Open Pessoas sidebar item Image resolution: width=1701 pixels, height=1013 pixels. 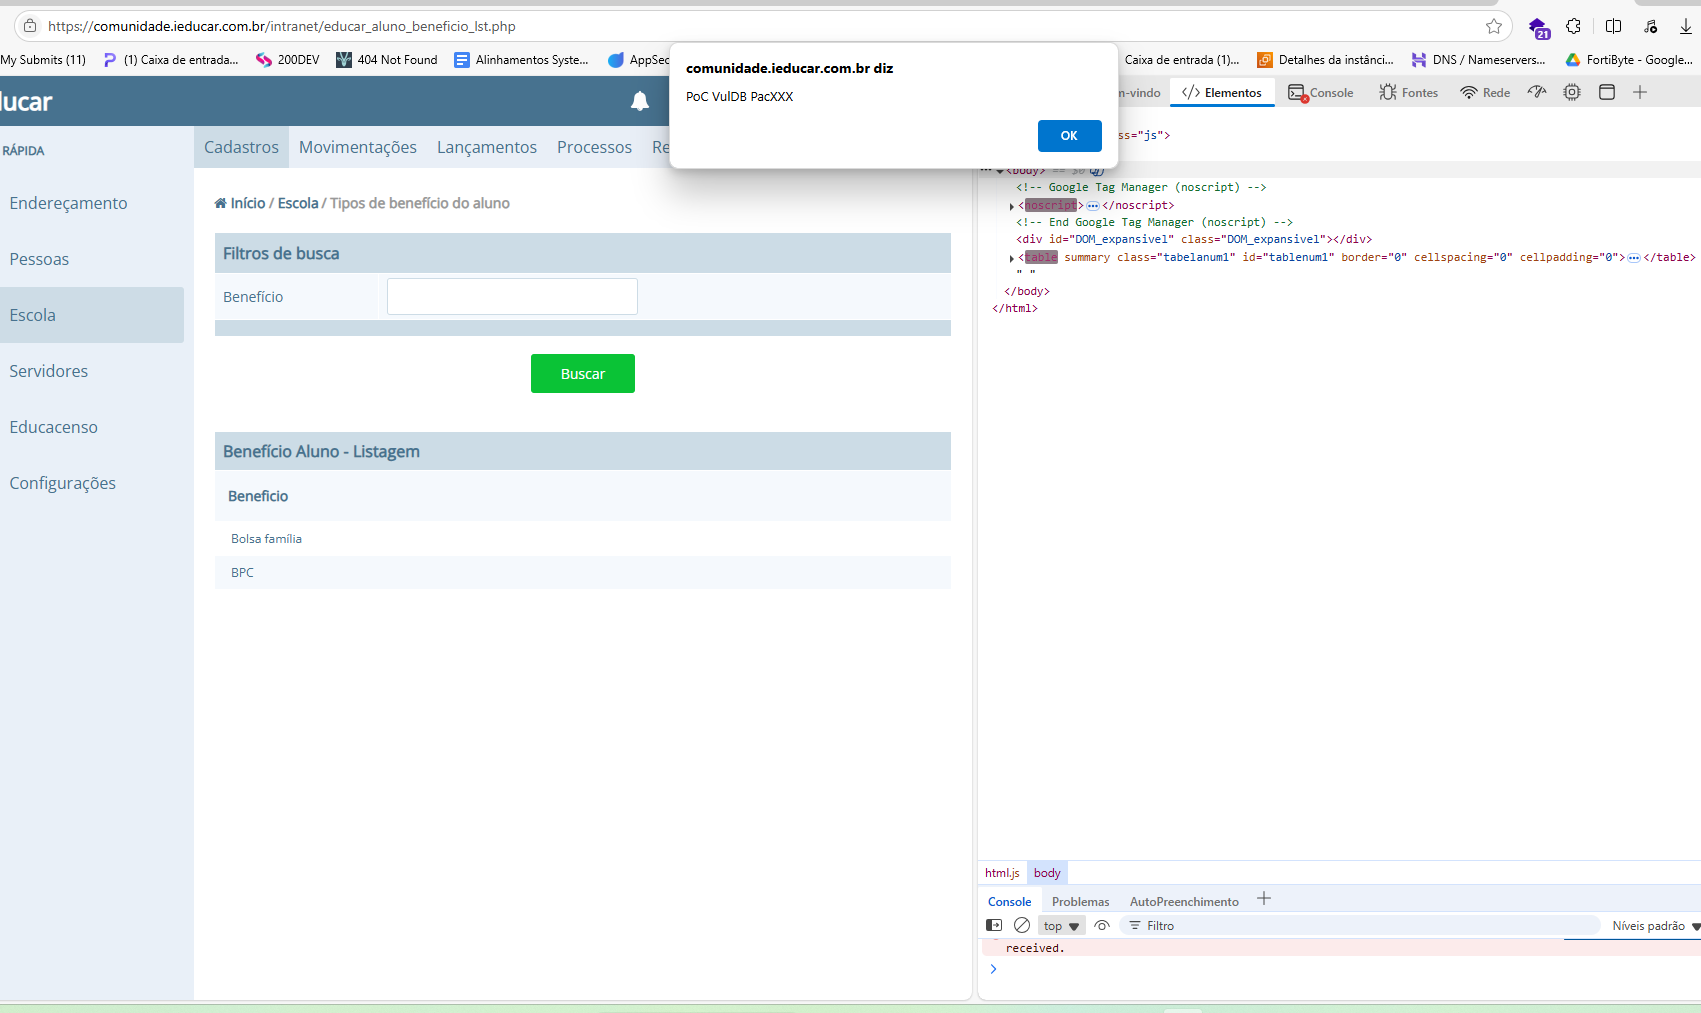(x=92, y=259)
